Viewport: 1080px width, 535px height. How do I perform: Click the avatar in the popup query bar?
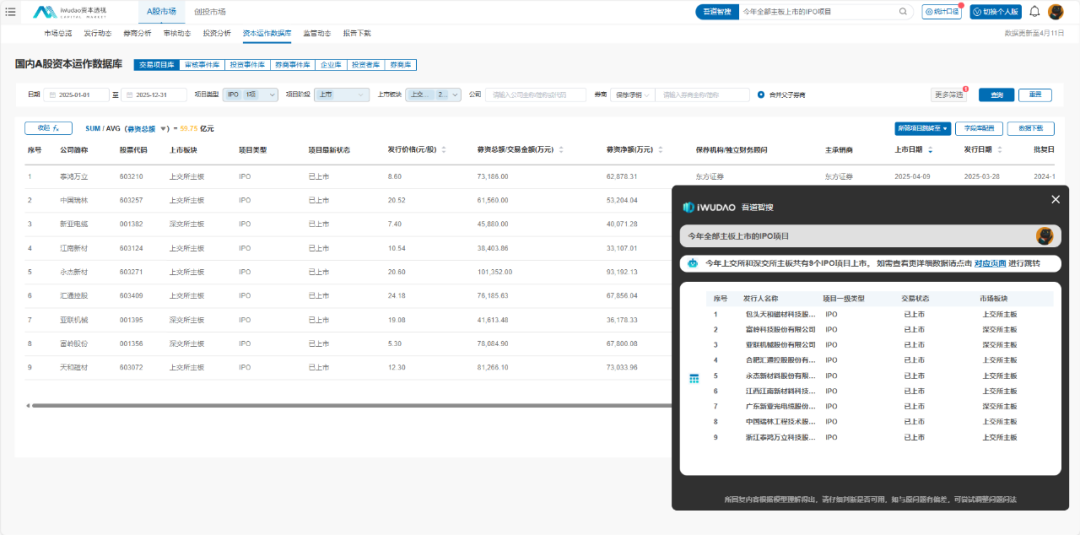click(x=1044, y=236)
